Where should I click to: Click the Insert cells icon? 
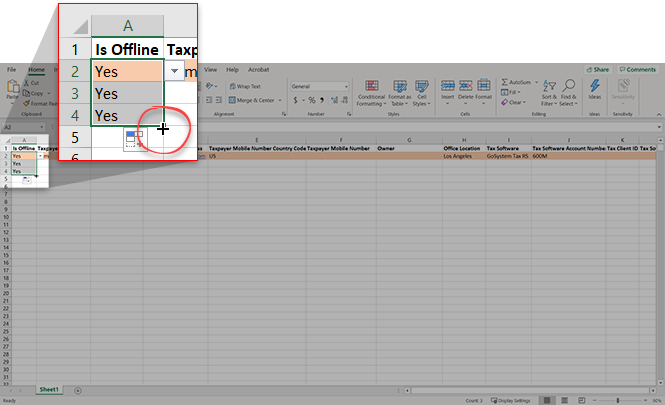coord(447,86)
